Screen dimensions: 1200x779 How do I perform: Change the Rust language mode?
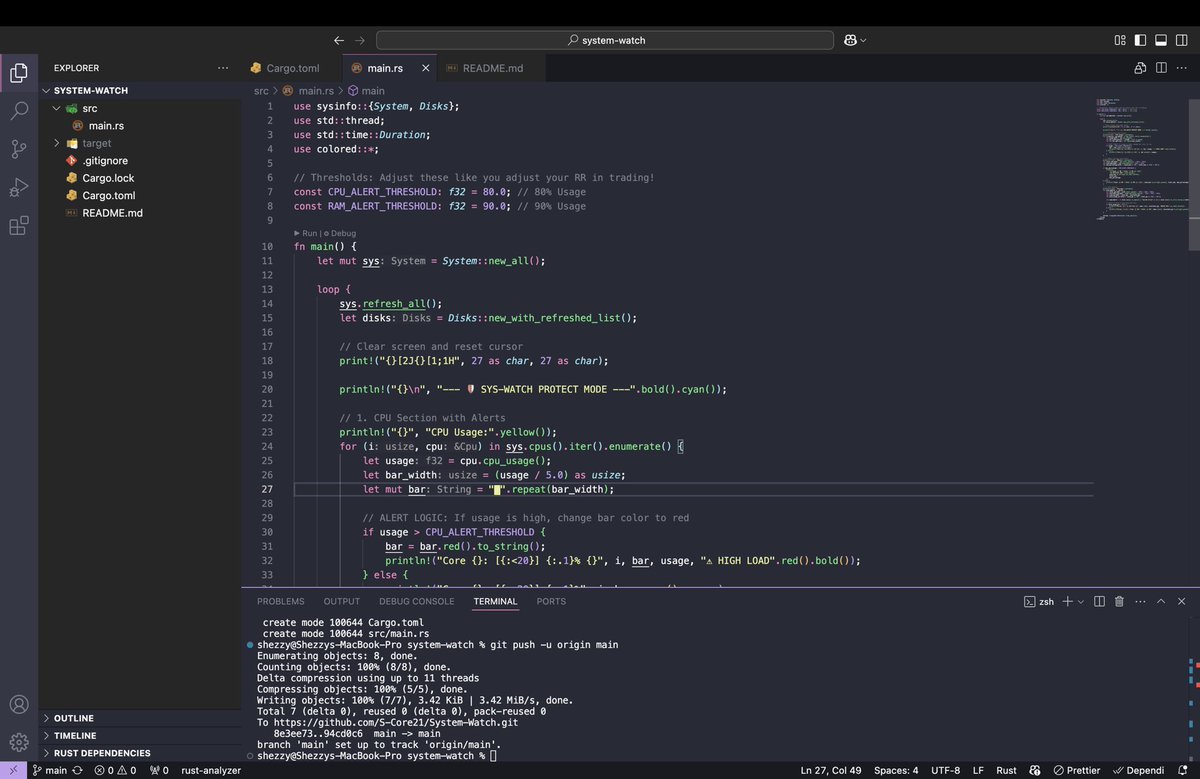[x=1006, y=770]
